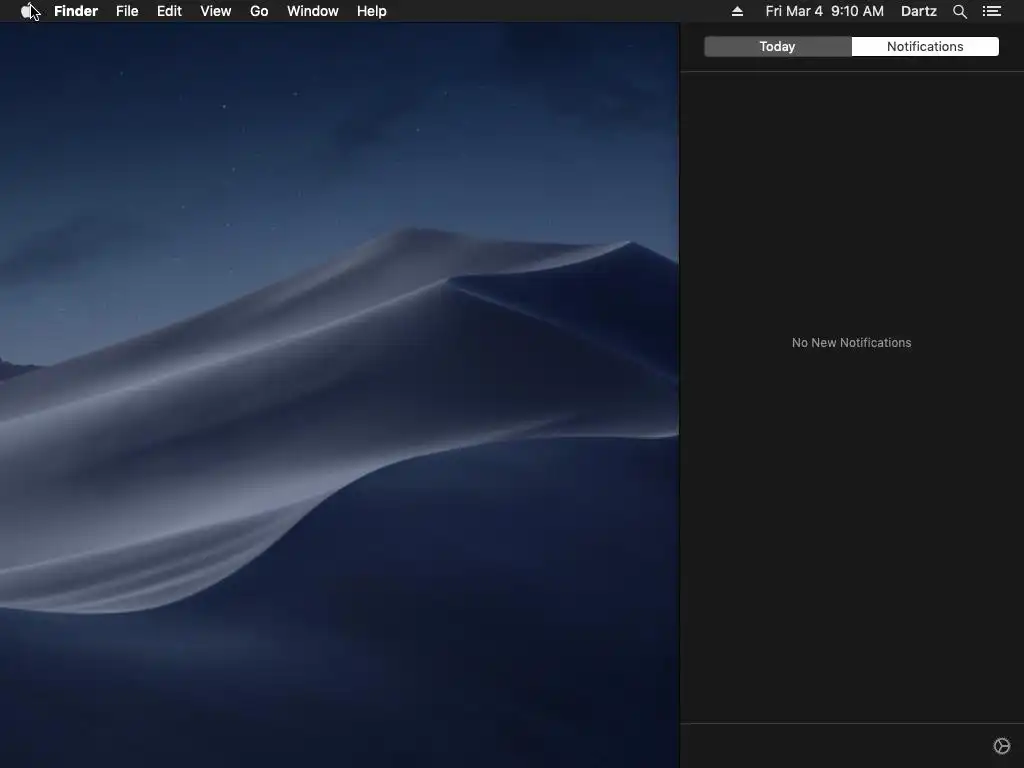Open the Finder menu
The width and height of the screenshot is (1024, 768).
(x=76, y=11)
